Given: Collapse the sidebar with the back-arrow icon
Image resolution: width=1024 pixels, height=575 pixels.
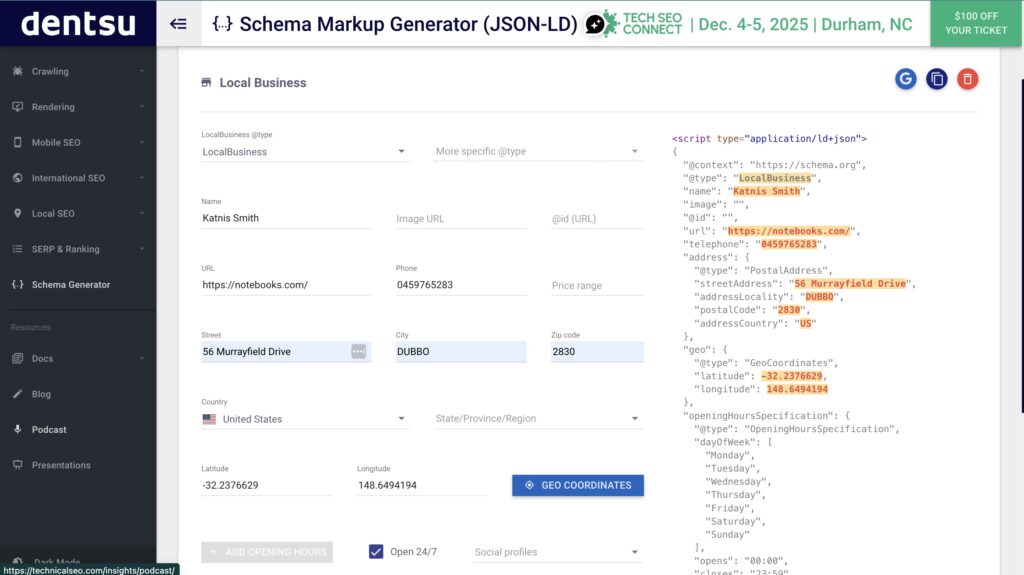Looking at the screenshot, I should (x=178, y=24).
